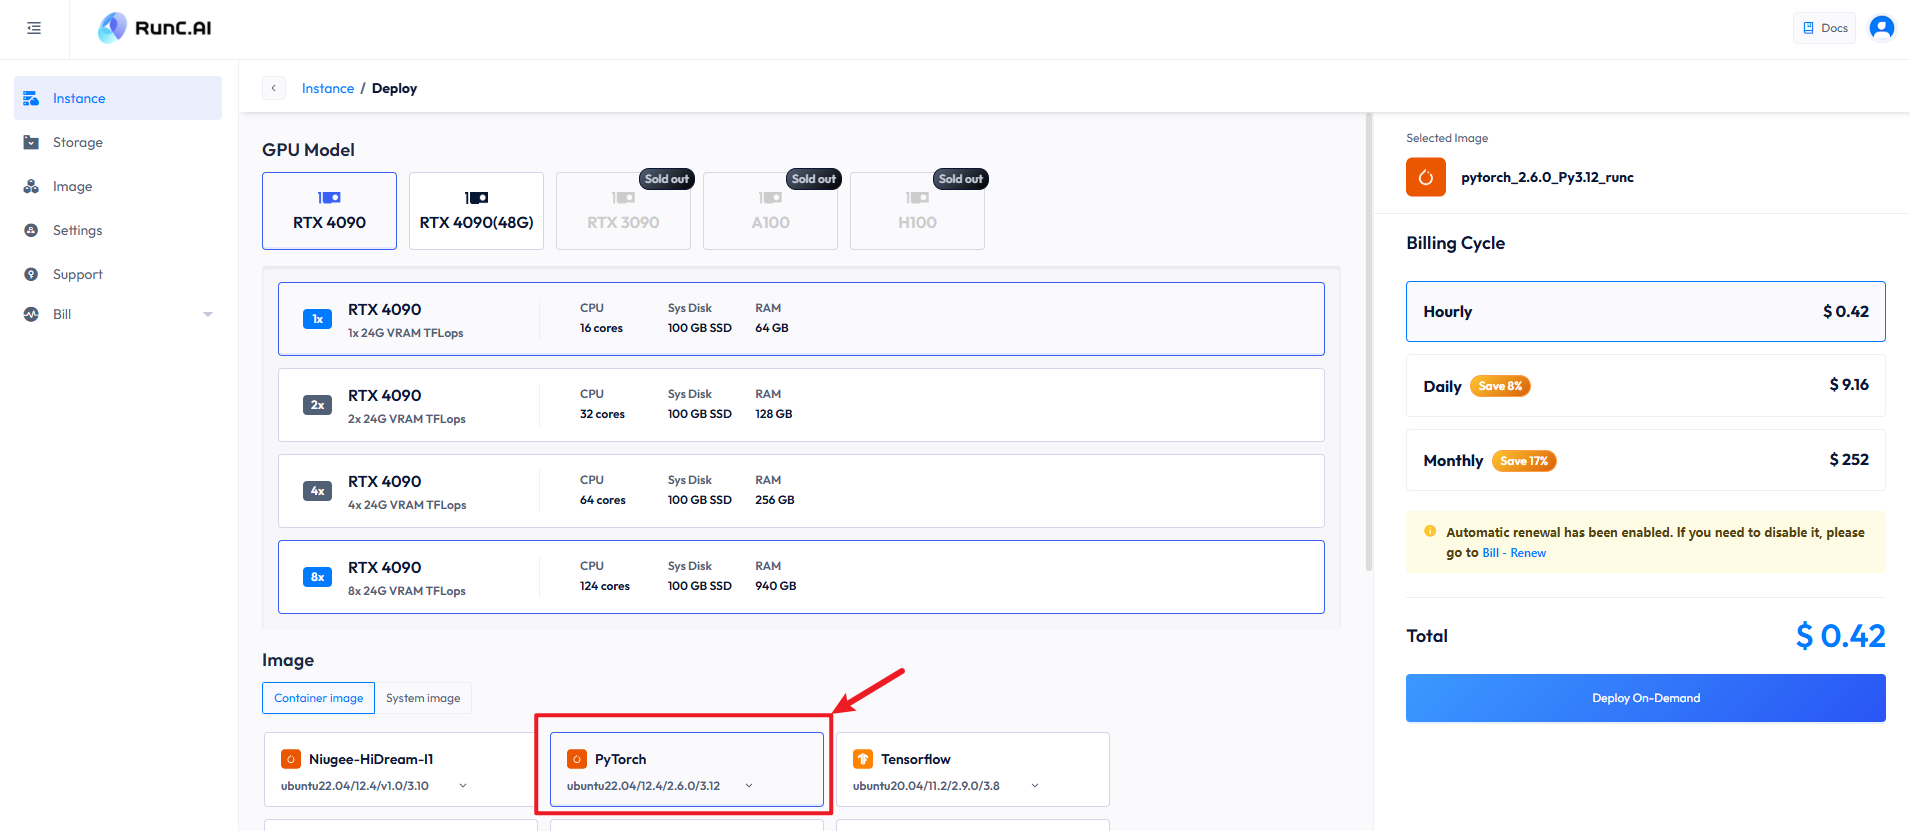Click the 1x badge icon
This screenshot has height=831, width=1910.
317,319
